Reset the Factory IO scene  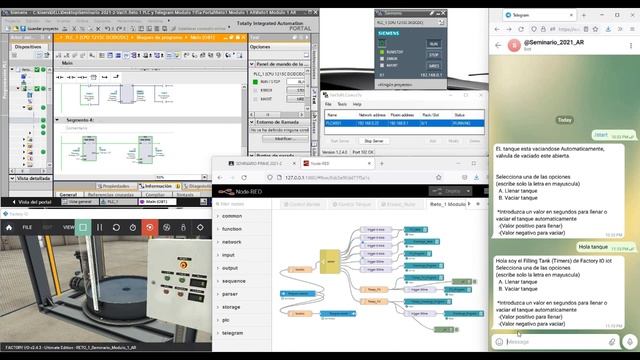(x=116, y=227)
